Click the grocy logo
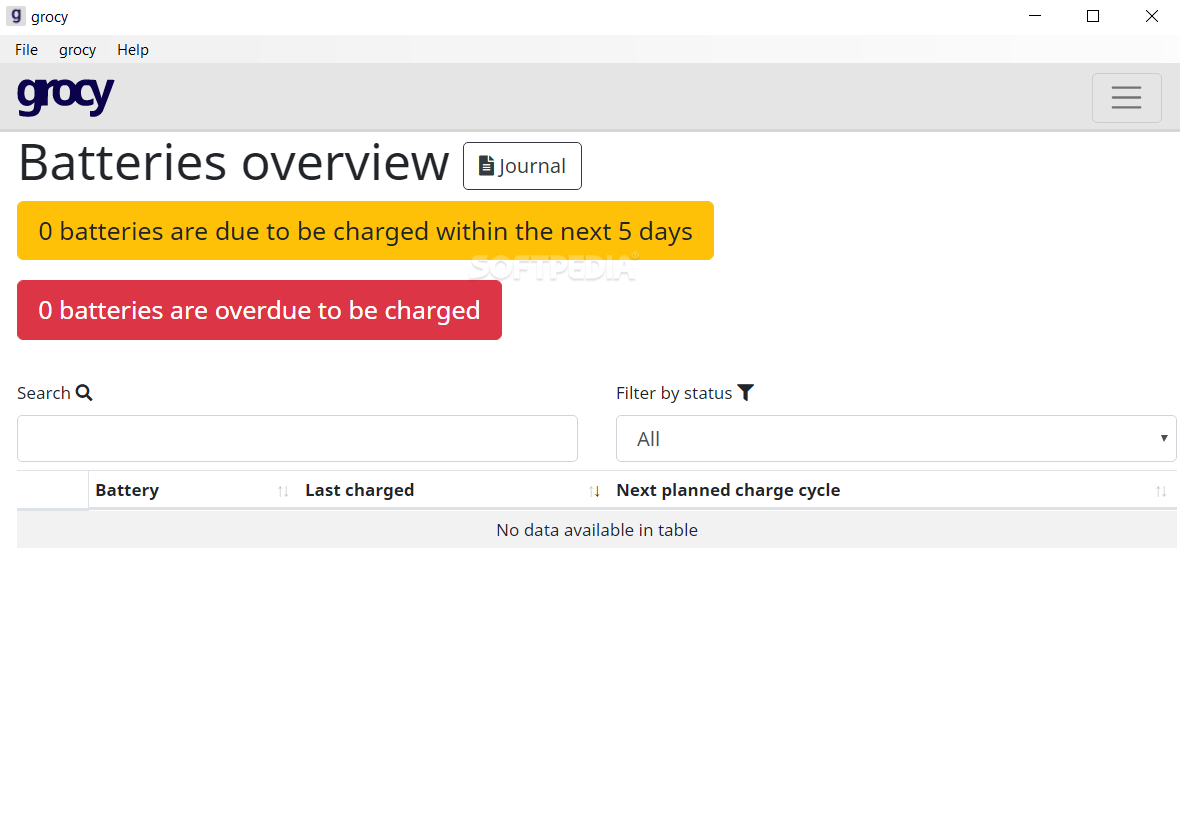 pos(65,96)
